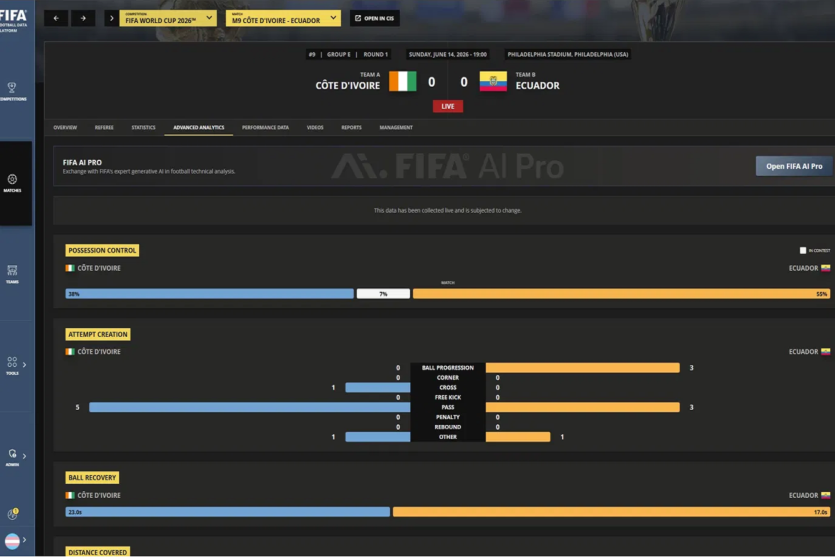Image resolution: width=835 pixels, height=557 pixels.
Task: Switch to the Performance Data tab
Action: tap(265, 128)
